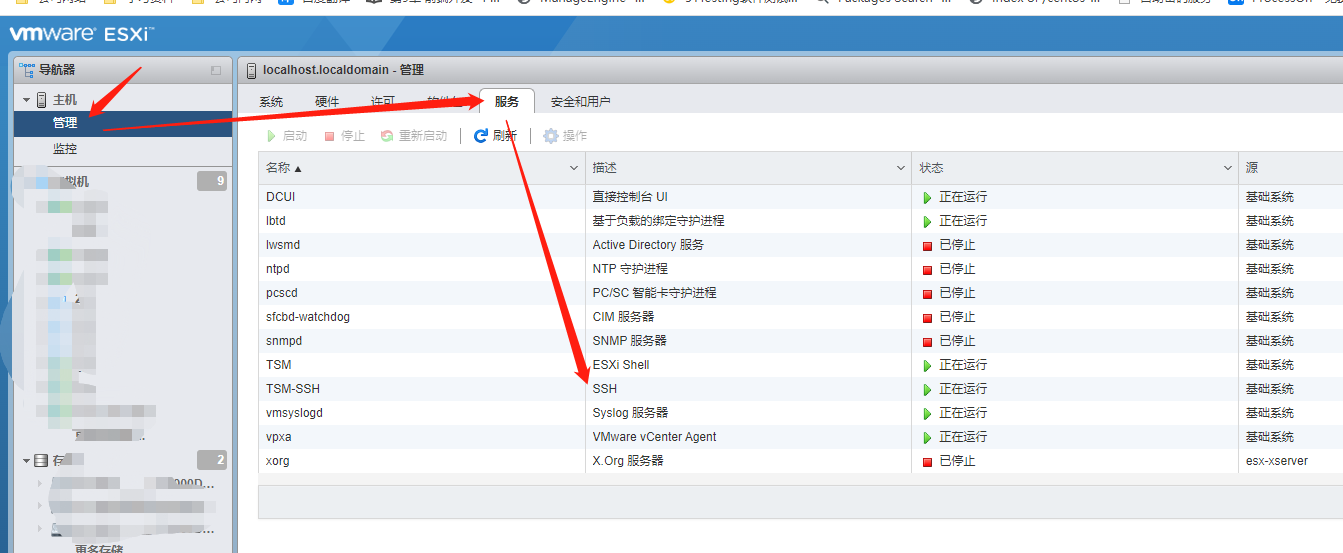
Task: Switch to the 系统 tab
Action: point(271,102)
